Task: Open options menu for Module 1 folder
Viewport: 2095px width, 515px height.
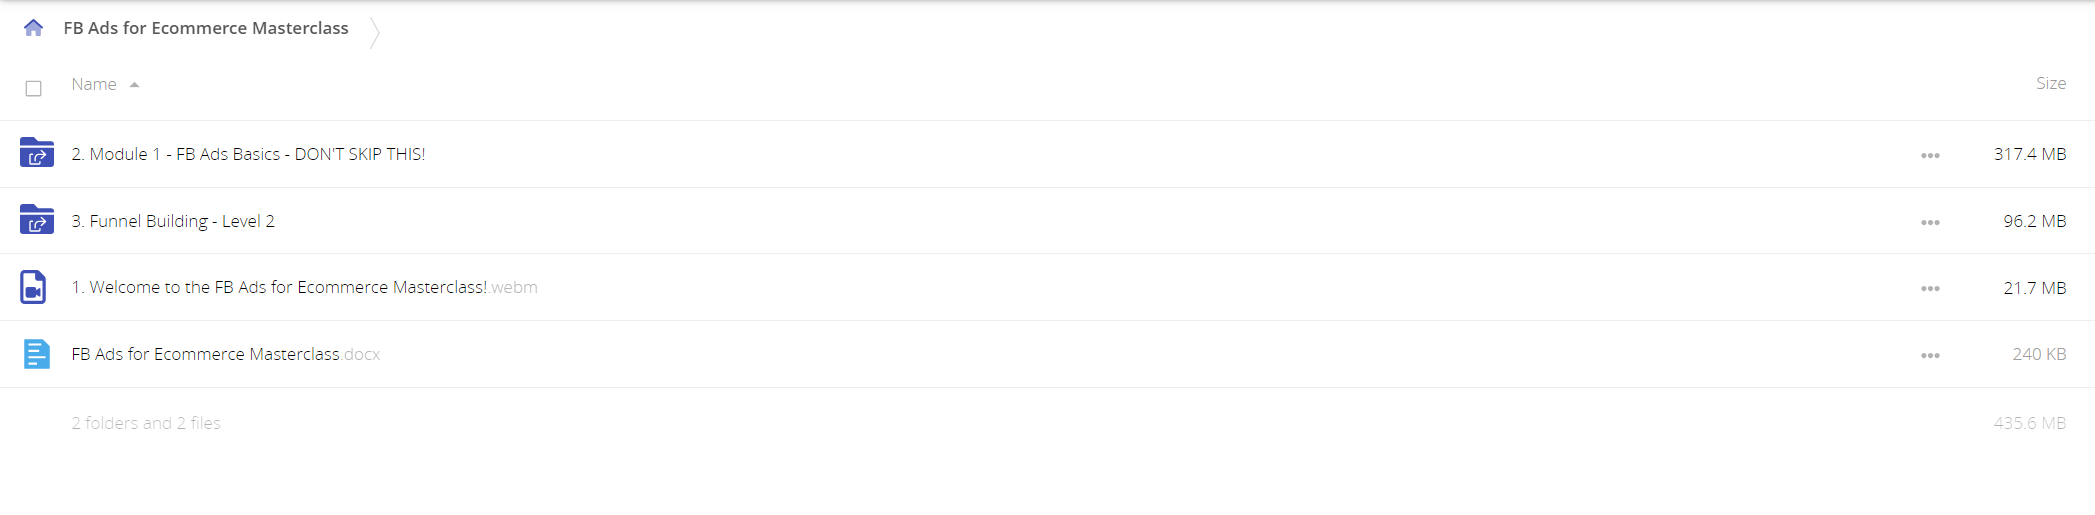Action: [x=1930, y=155]
